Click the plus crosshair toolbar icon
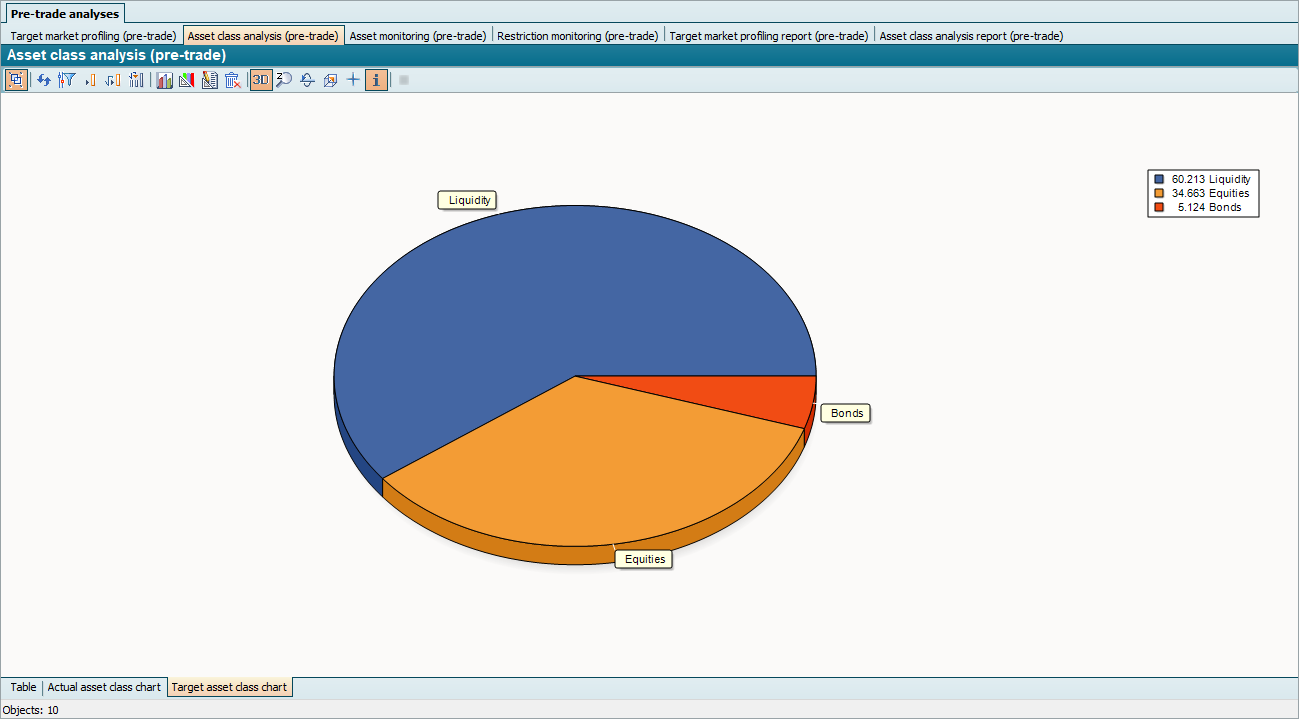Viewport: 1299px width, 719px height. [353, 80]
